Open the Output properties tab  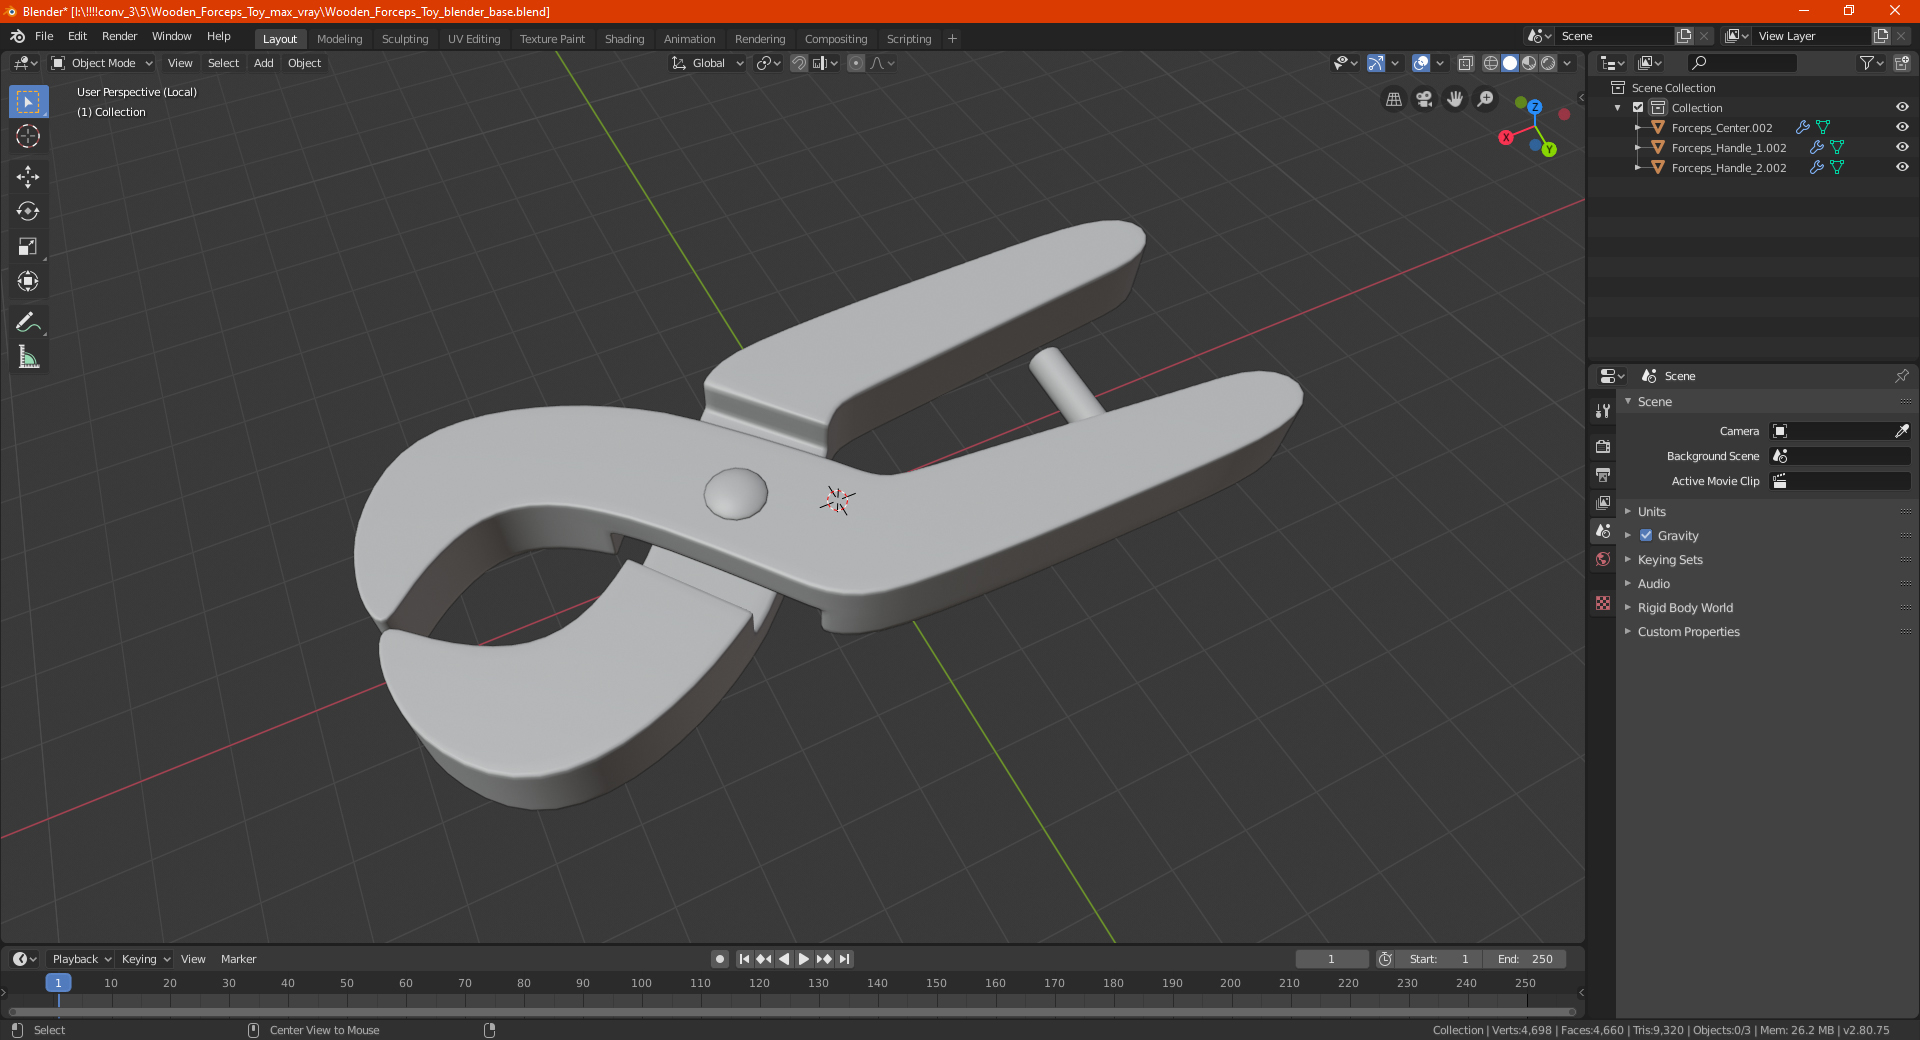click(x=1603, y=474)
